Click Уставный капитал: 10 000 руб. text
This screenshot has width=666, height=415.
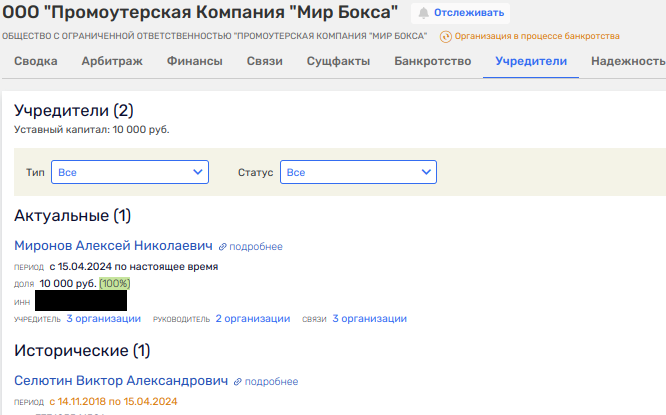tap(92, 130)
